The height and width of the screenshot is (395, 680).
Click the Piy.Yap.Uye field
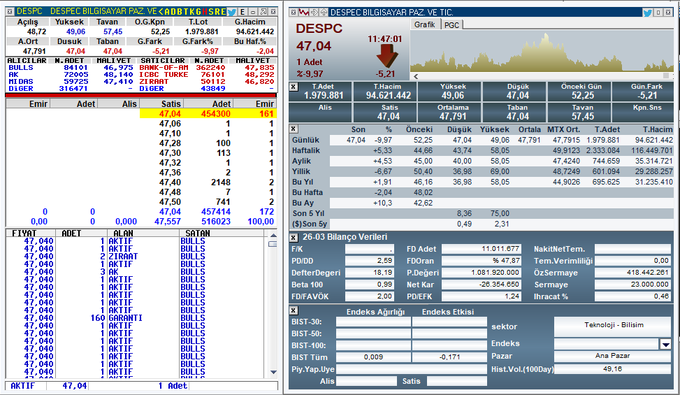(412, 369)
